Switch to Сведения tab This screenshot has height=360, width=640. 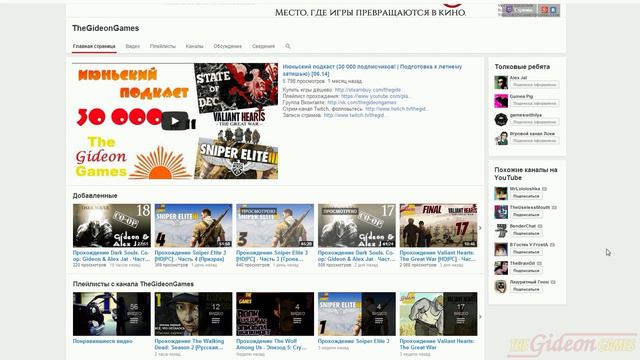tap(263, 47)
